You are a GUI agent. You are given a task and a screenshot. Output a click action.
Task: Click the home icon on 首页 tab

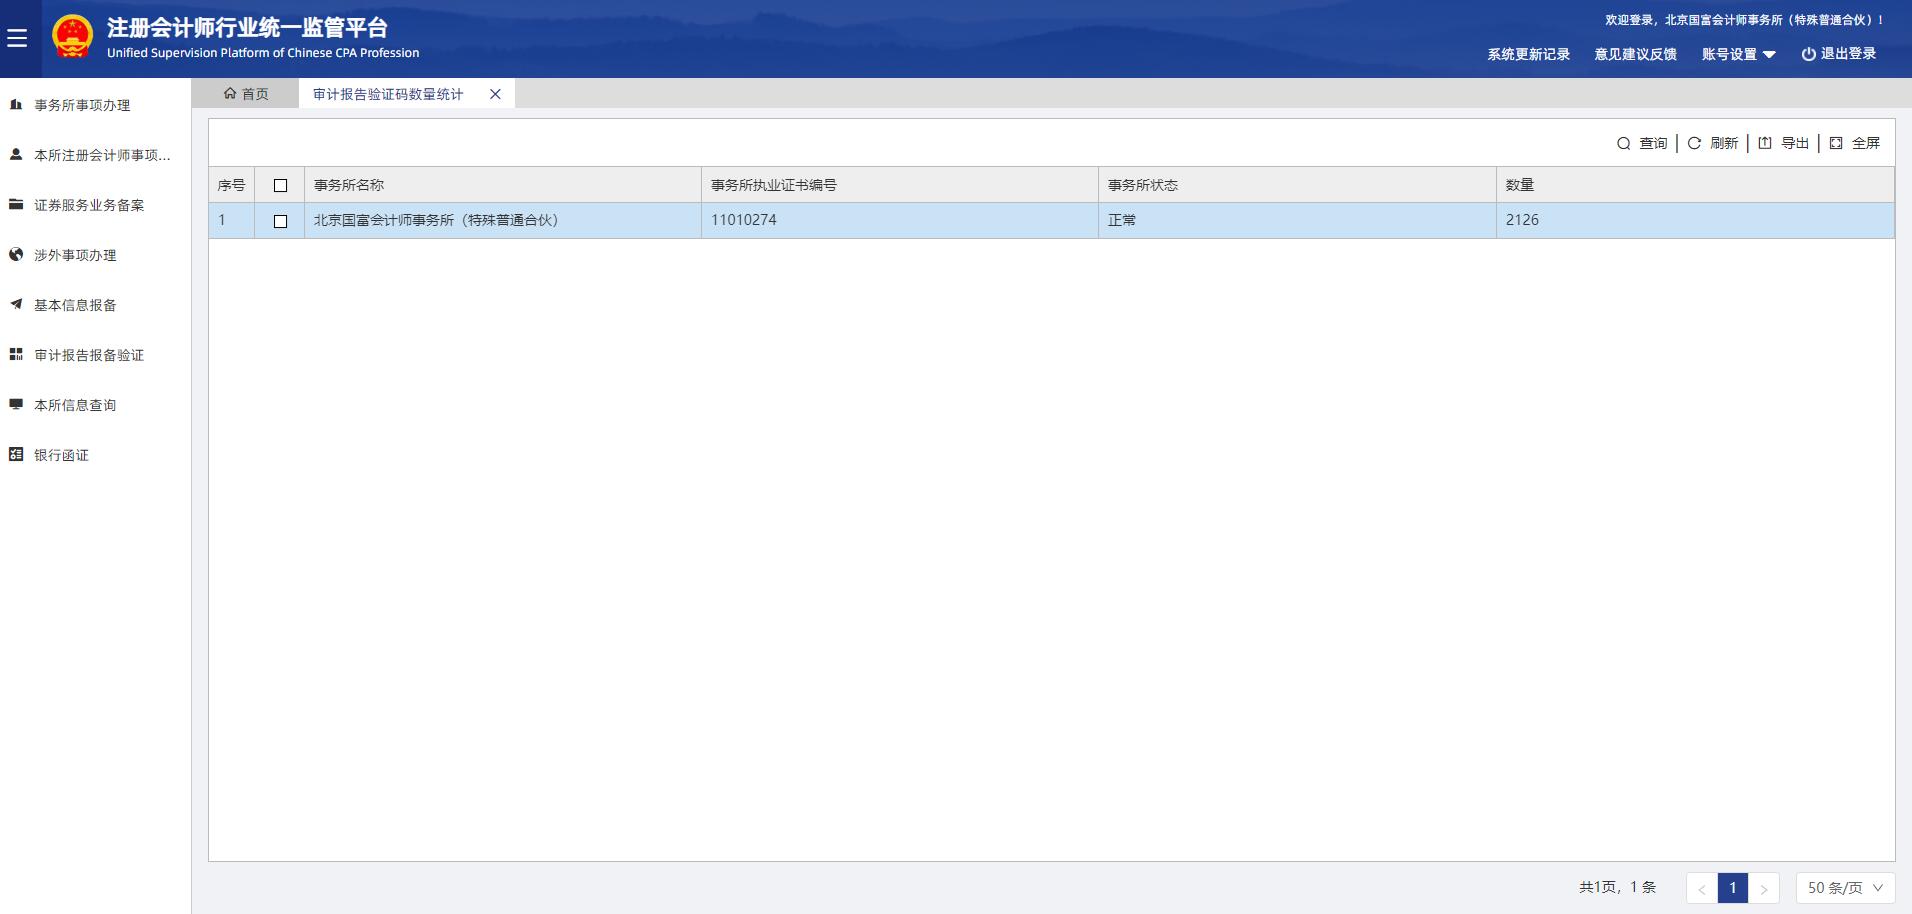coord(230,94)
